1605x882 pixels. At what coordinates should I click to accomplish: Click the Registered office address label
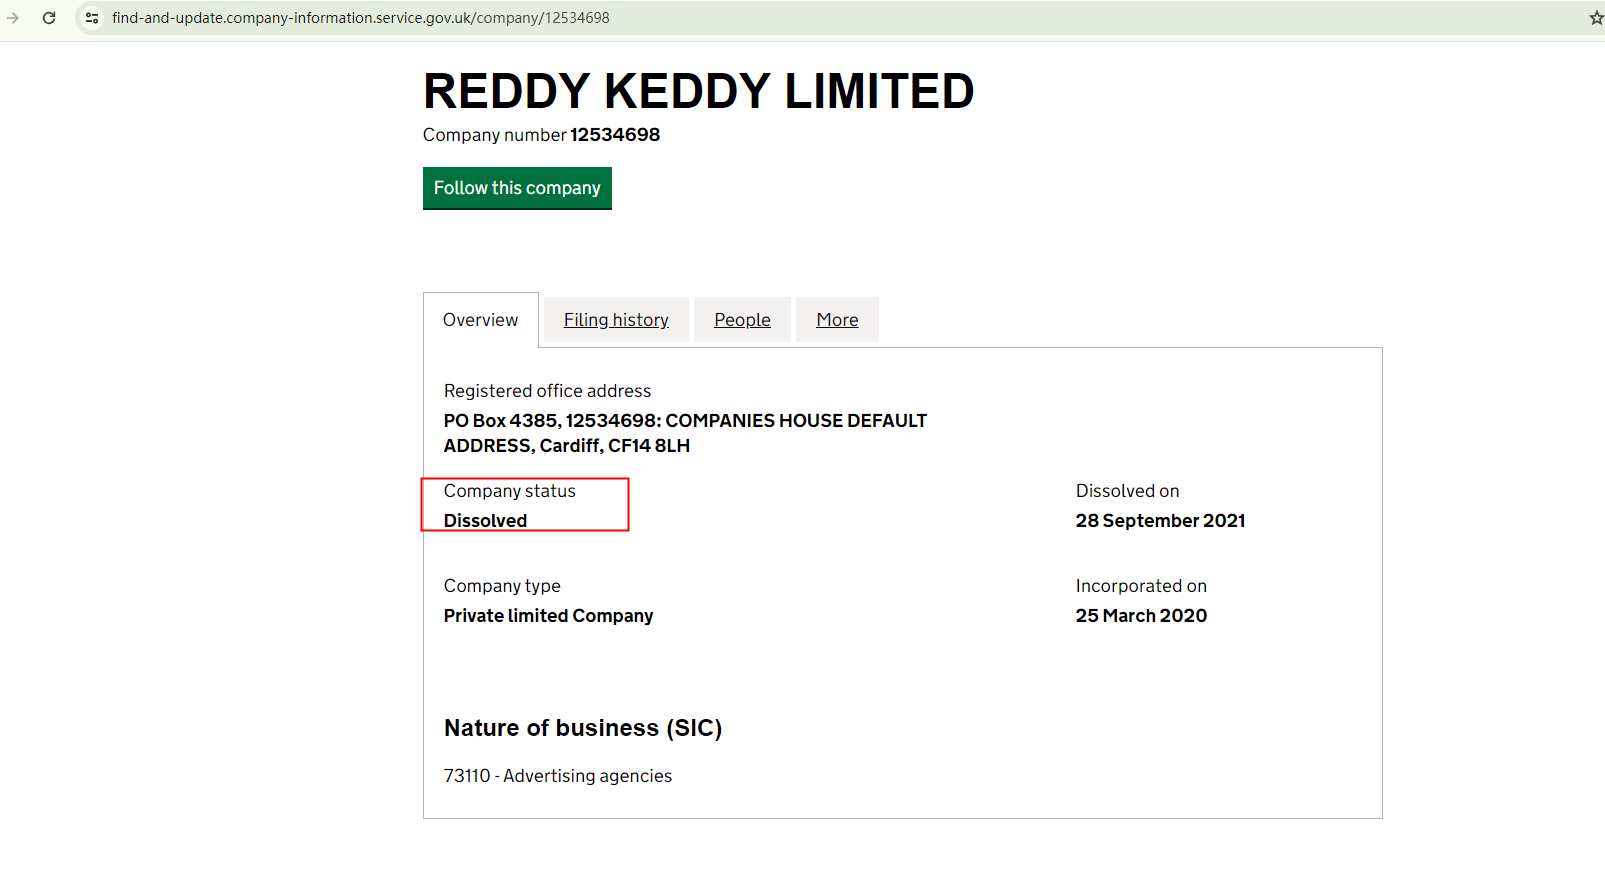tap(547, 391)
